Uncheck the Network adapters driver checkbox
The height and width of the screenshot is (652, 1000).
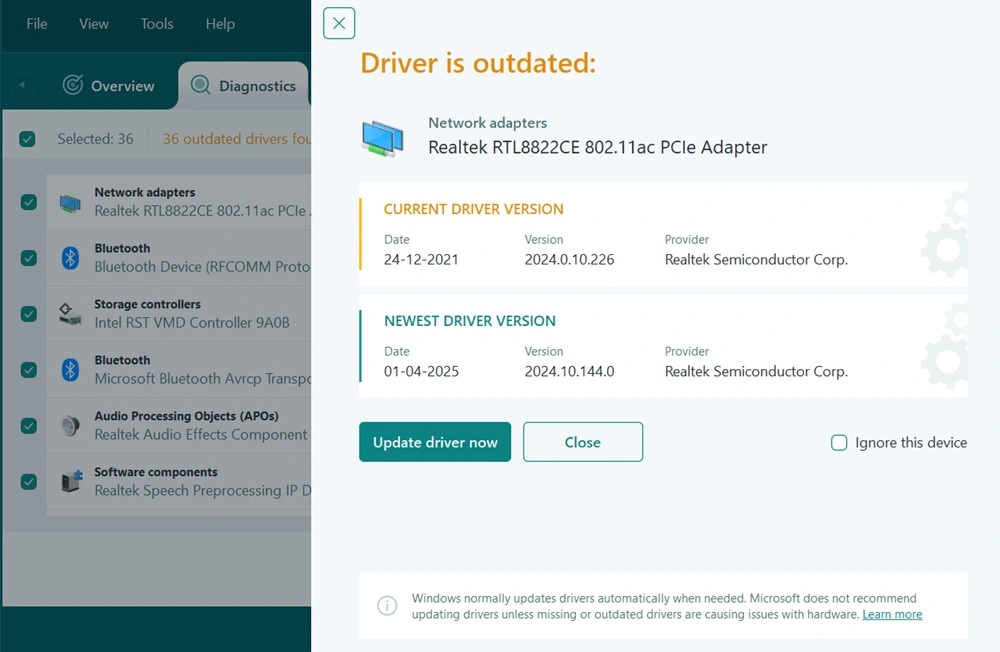coord(28,202)
